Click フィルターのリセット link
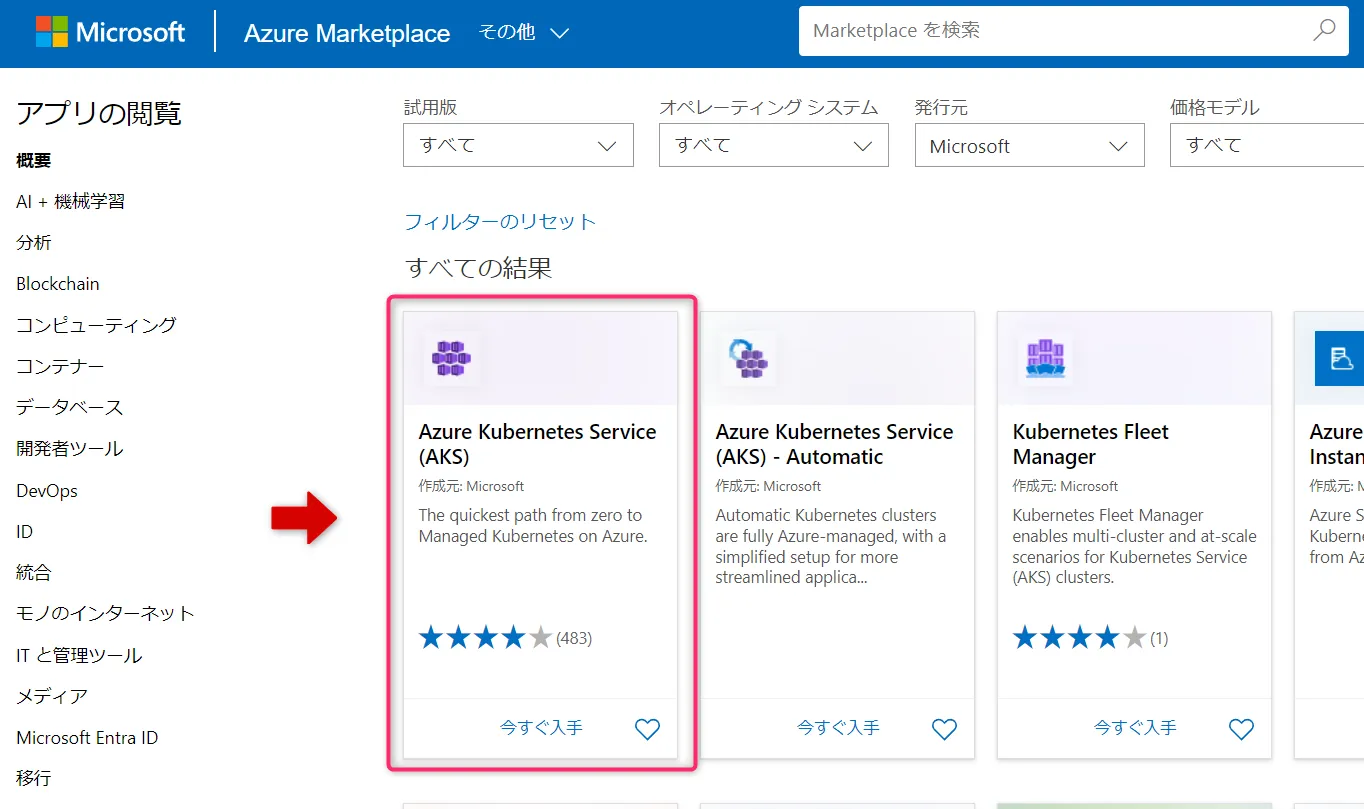 500,222
